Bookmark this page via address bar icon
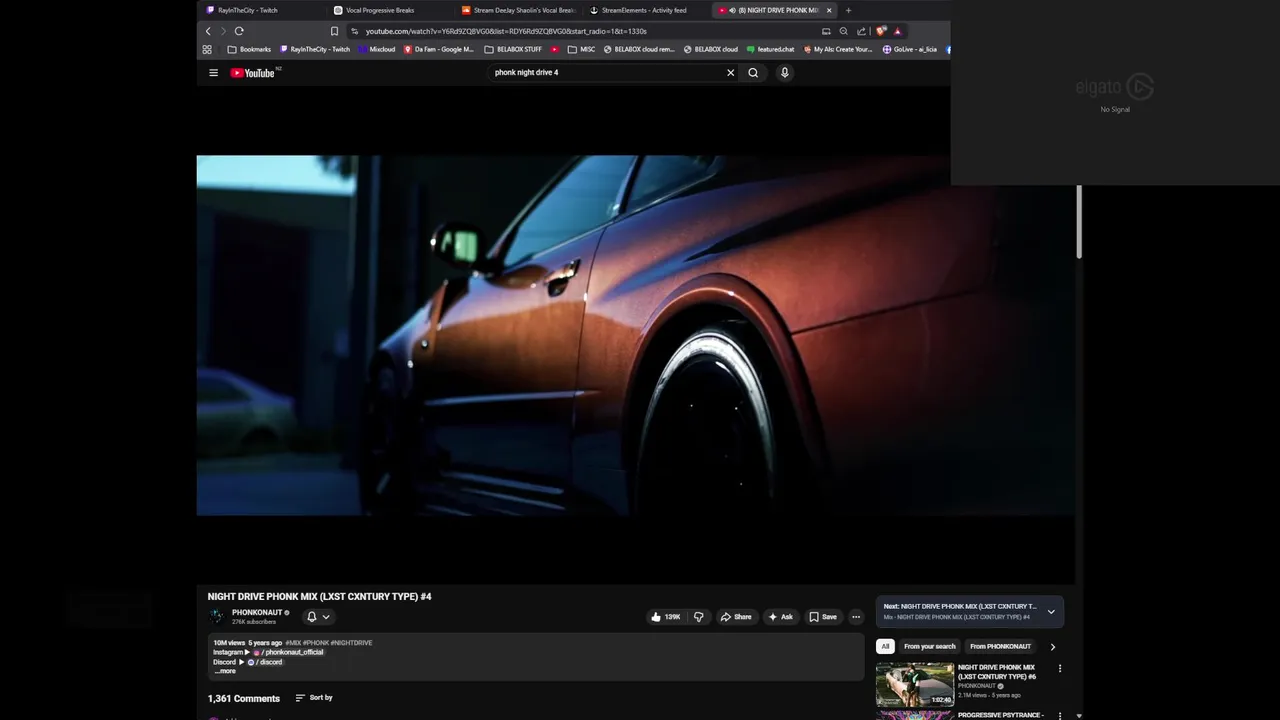1280x720 pixels. click(334, 31)
